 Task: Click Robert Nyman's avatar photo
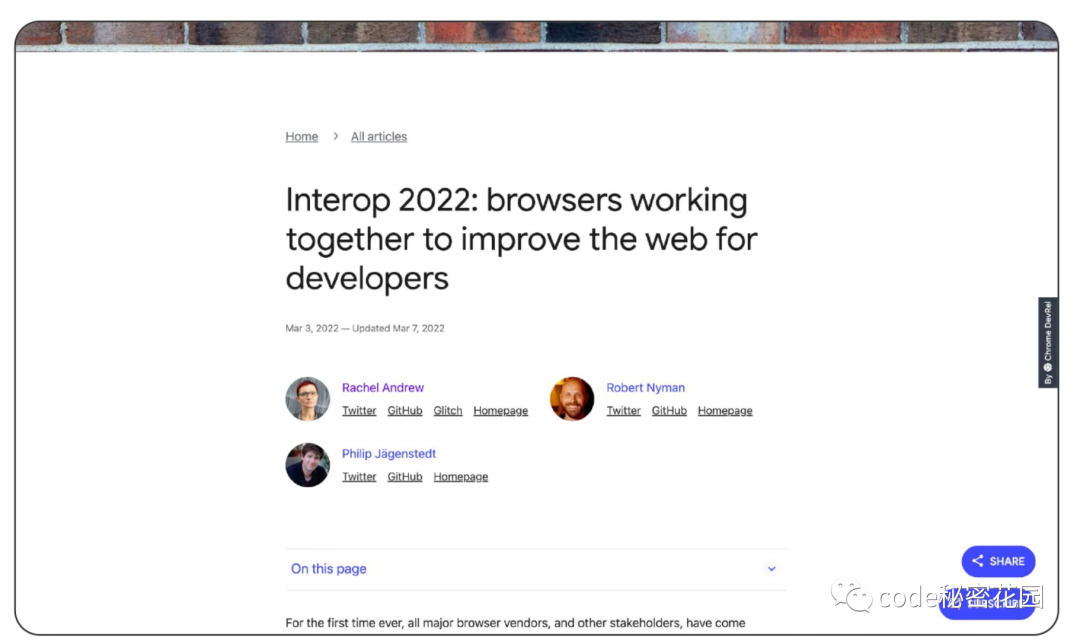(x=572, y=399)
